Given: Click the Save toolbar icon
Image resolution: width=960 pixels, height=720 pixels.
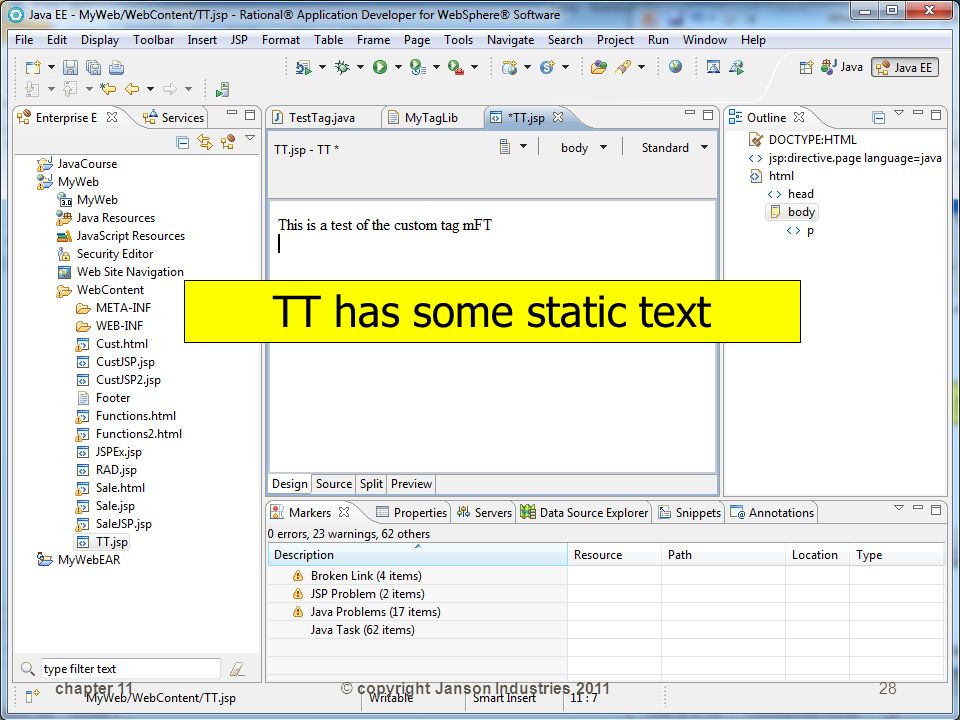Looking at the screenshot, I should point(70,67).
